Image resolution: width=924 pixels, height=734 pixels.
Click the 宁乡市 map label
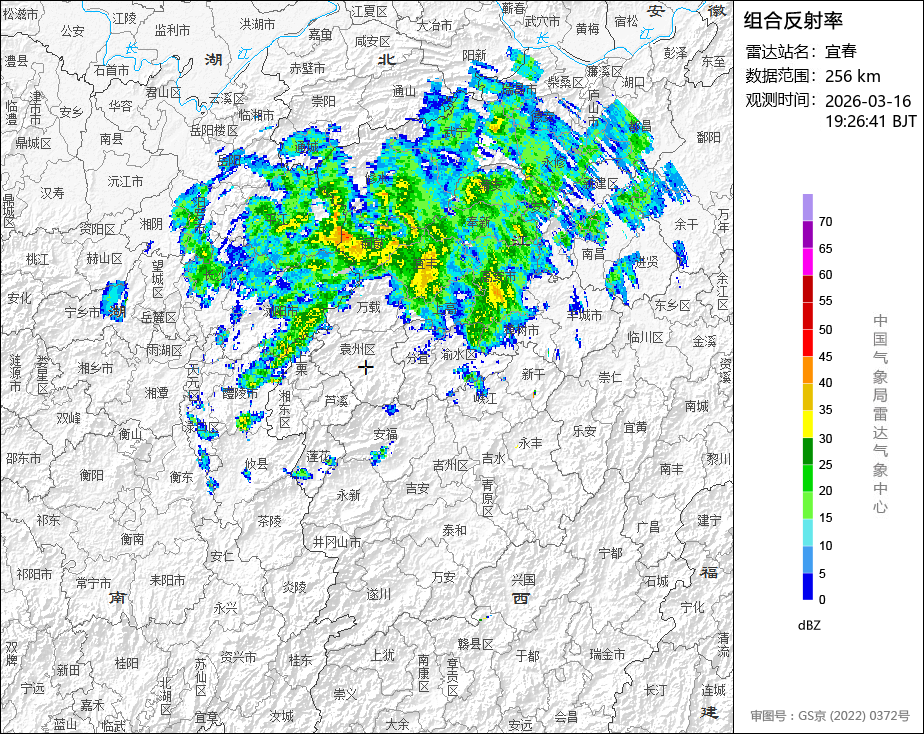tap(82, 312)
